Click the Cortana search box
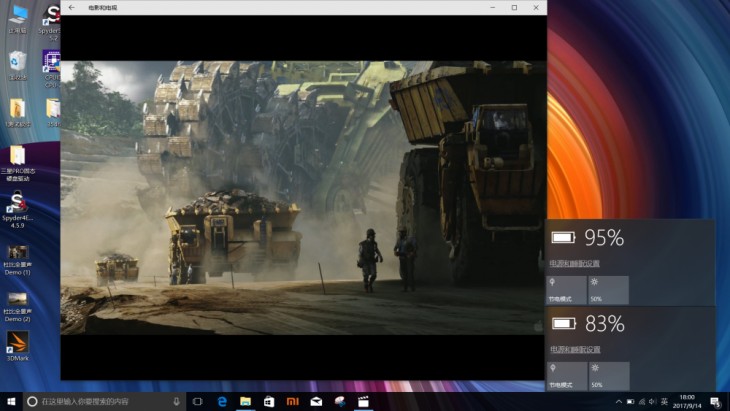 tap(100, 401)
